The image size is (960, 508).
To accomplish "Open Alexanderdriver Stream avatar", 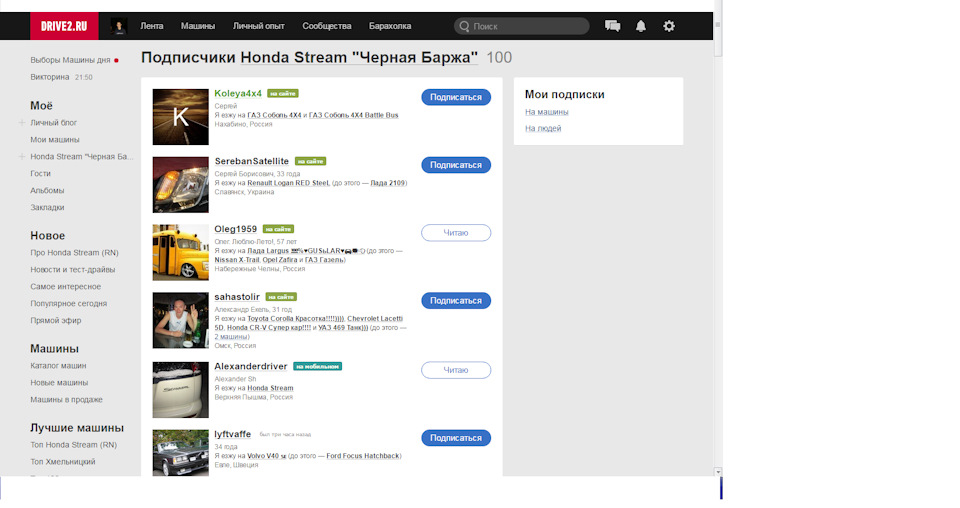I will (x=181, y=390).
